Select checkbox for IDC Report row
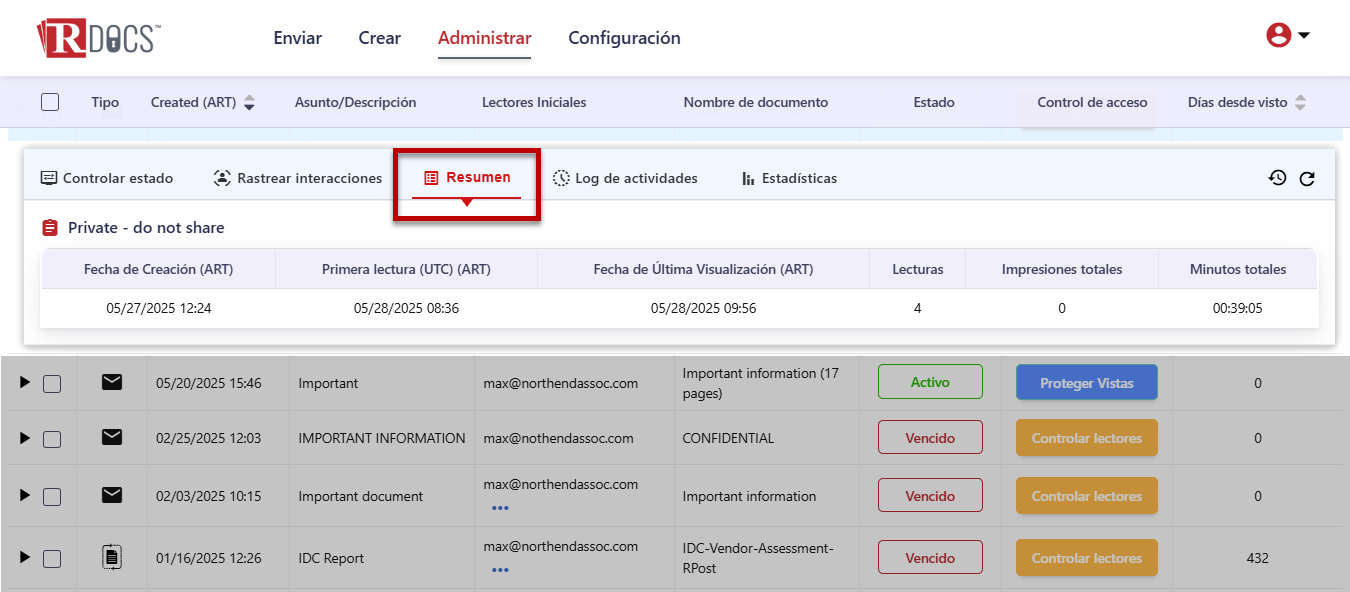Screen dimensions: 1350x592 pos(52,559)
